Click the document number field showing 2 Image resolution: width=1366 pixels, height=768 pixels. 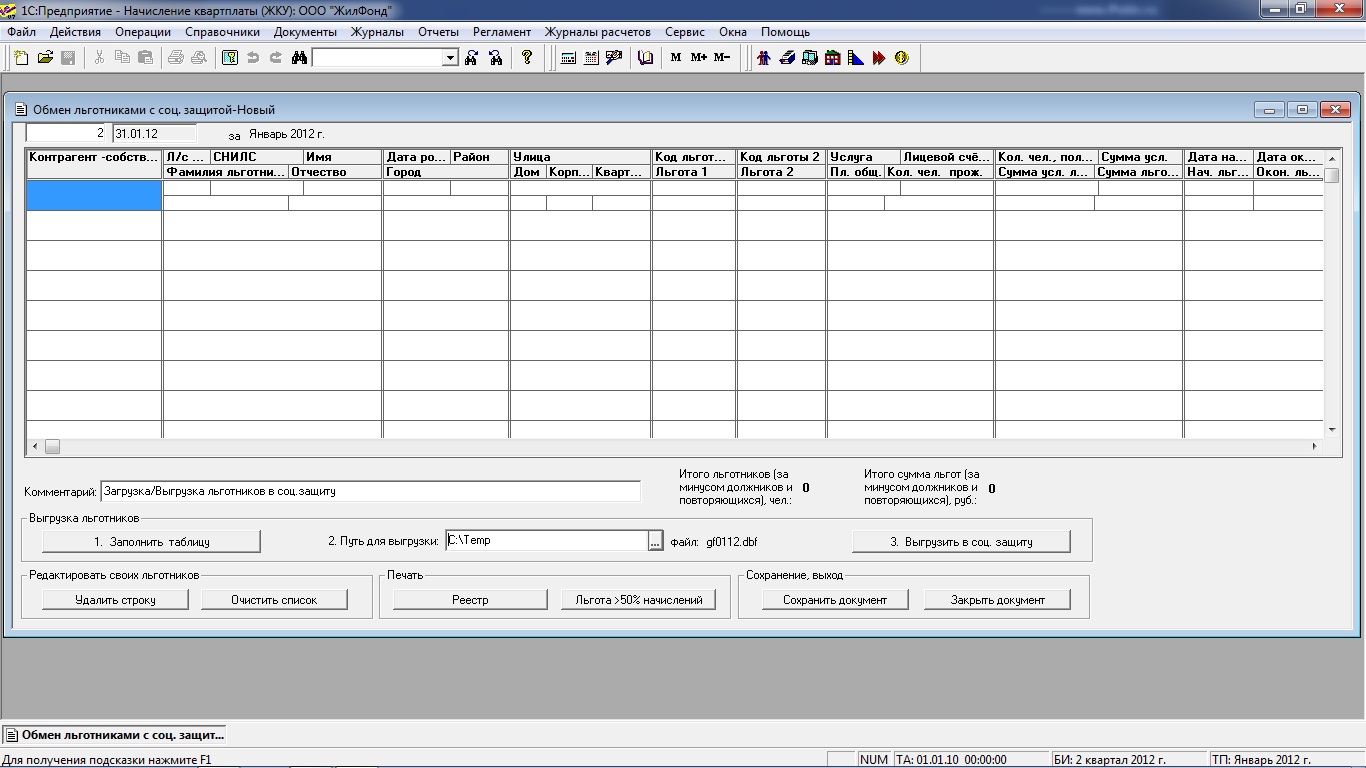[66, 133]
